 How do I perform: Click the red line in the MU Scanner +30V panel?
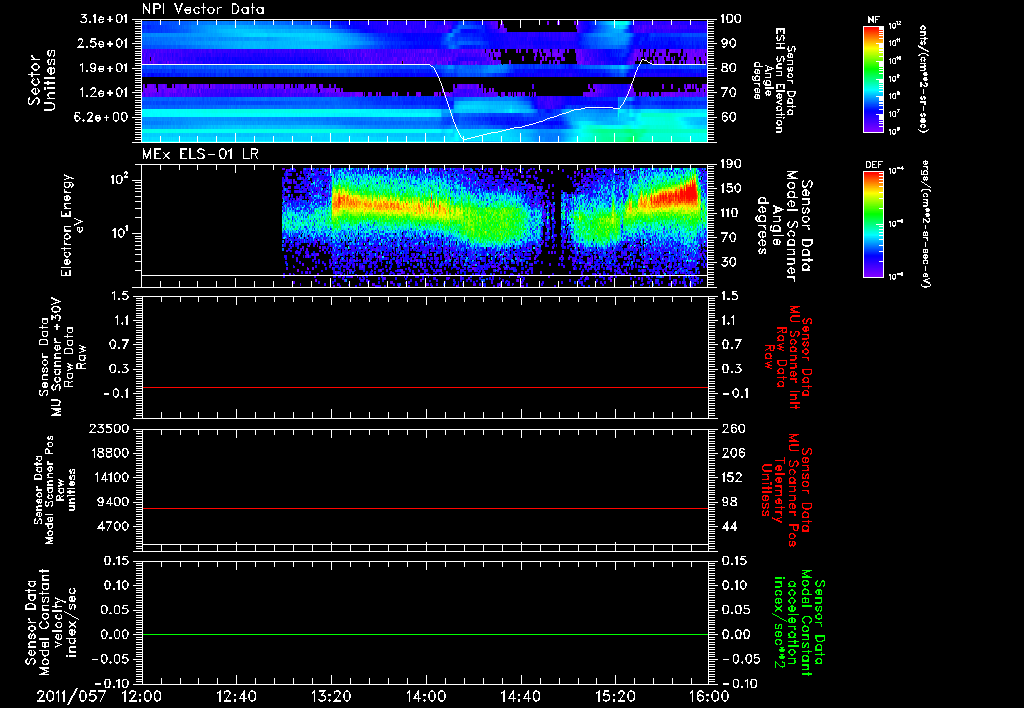click(x=424, y=387)
